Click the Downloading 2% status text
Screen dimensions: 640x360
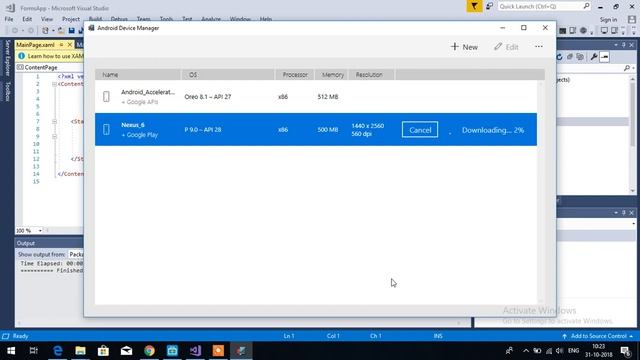493,130
